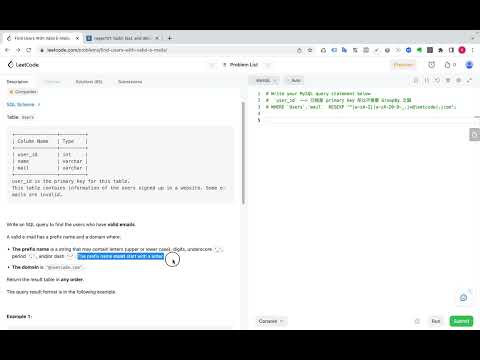Image resolution: width=480 pixels, height=360 pixels.
Task: Open the editor shortcuts icon
Action: pos(448,80)
